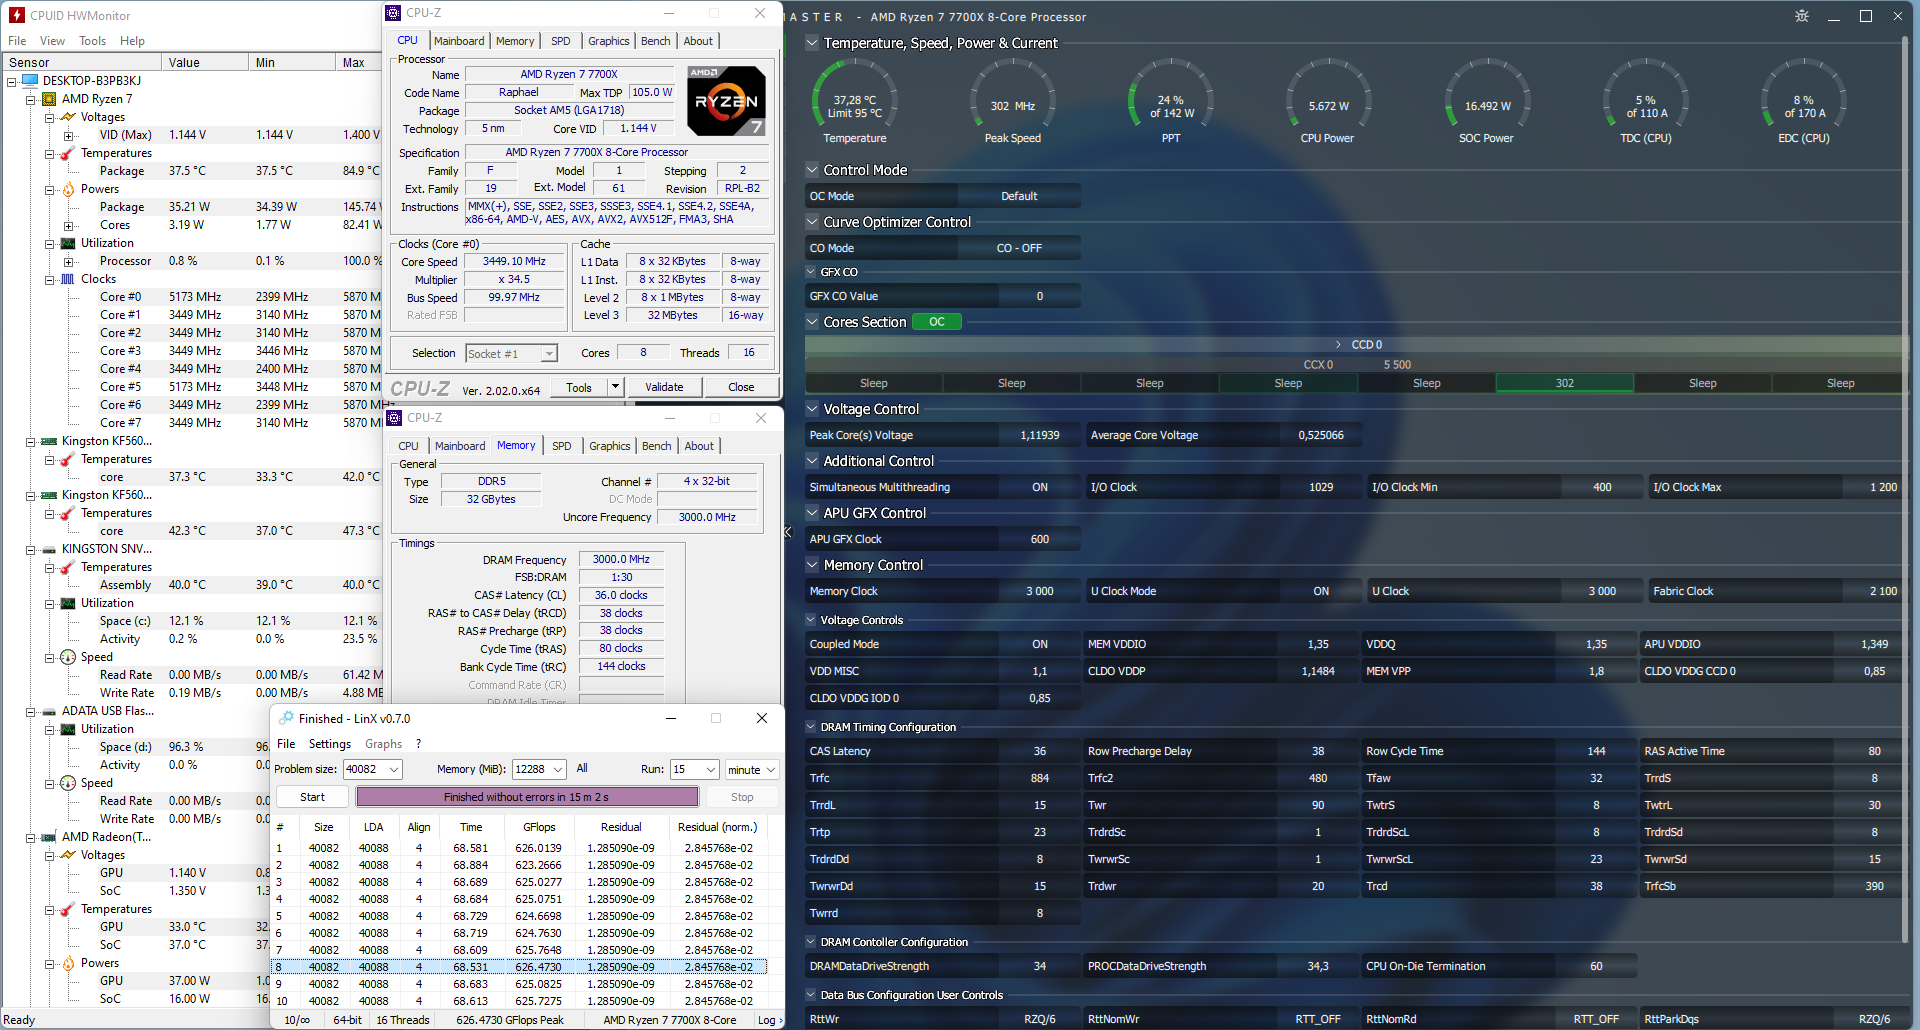Open the LinX minute unit dropdown
The image size is (1920, 1030).
pyautogui.click(x=771, y=769)
